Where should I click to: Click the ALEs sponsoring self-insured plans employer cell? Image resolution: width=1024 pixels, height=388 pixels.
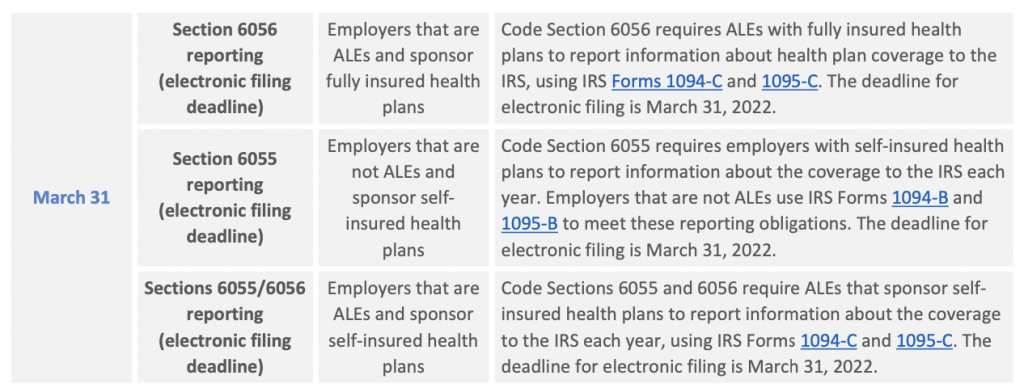(403, 327)
